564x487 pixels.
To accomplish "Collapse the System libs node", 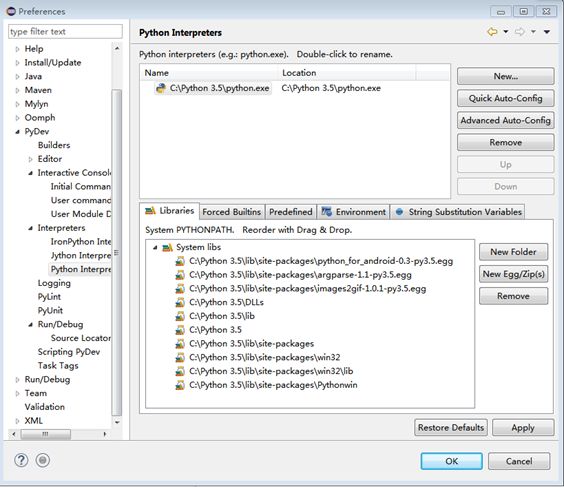I will (x=155, y=247).
